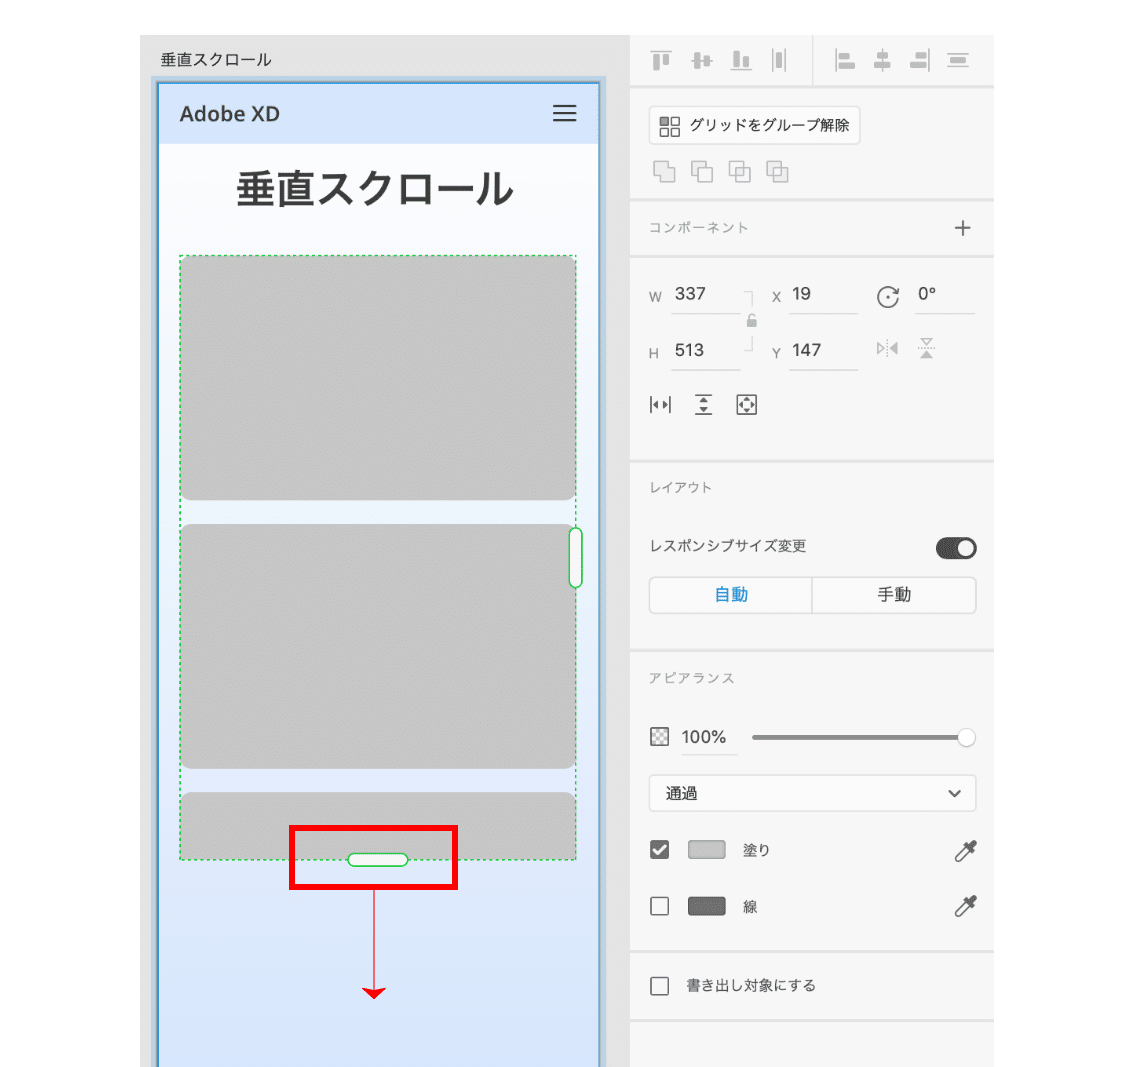Select the align right edges icon

[919, 60]
